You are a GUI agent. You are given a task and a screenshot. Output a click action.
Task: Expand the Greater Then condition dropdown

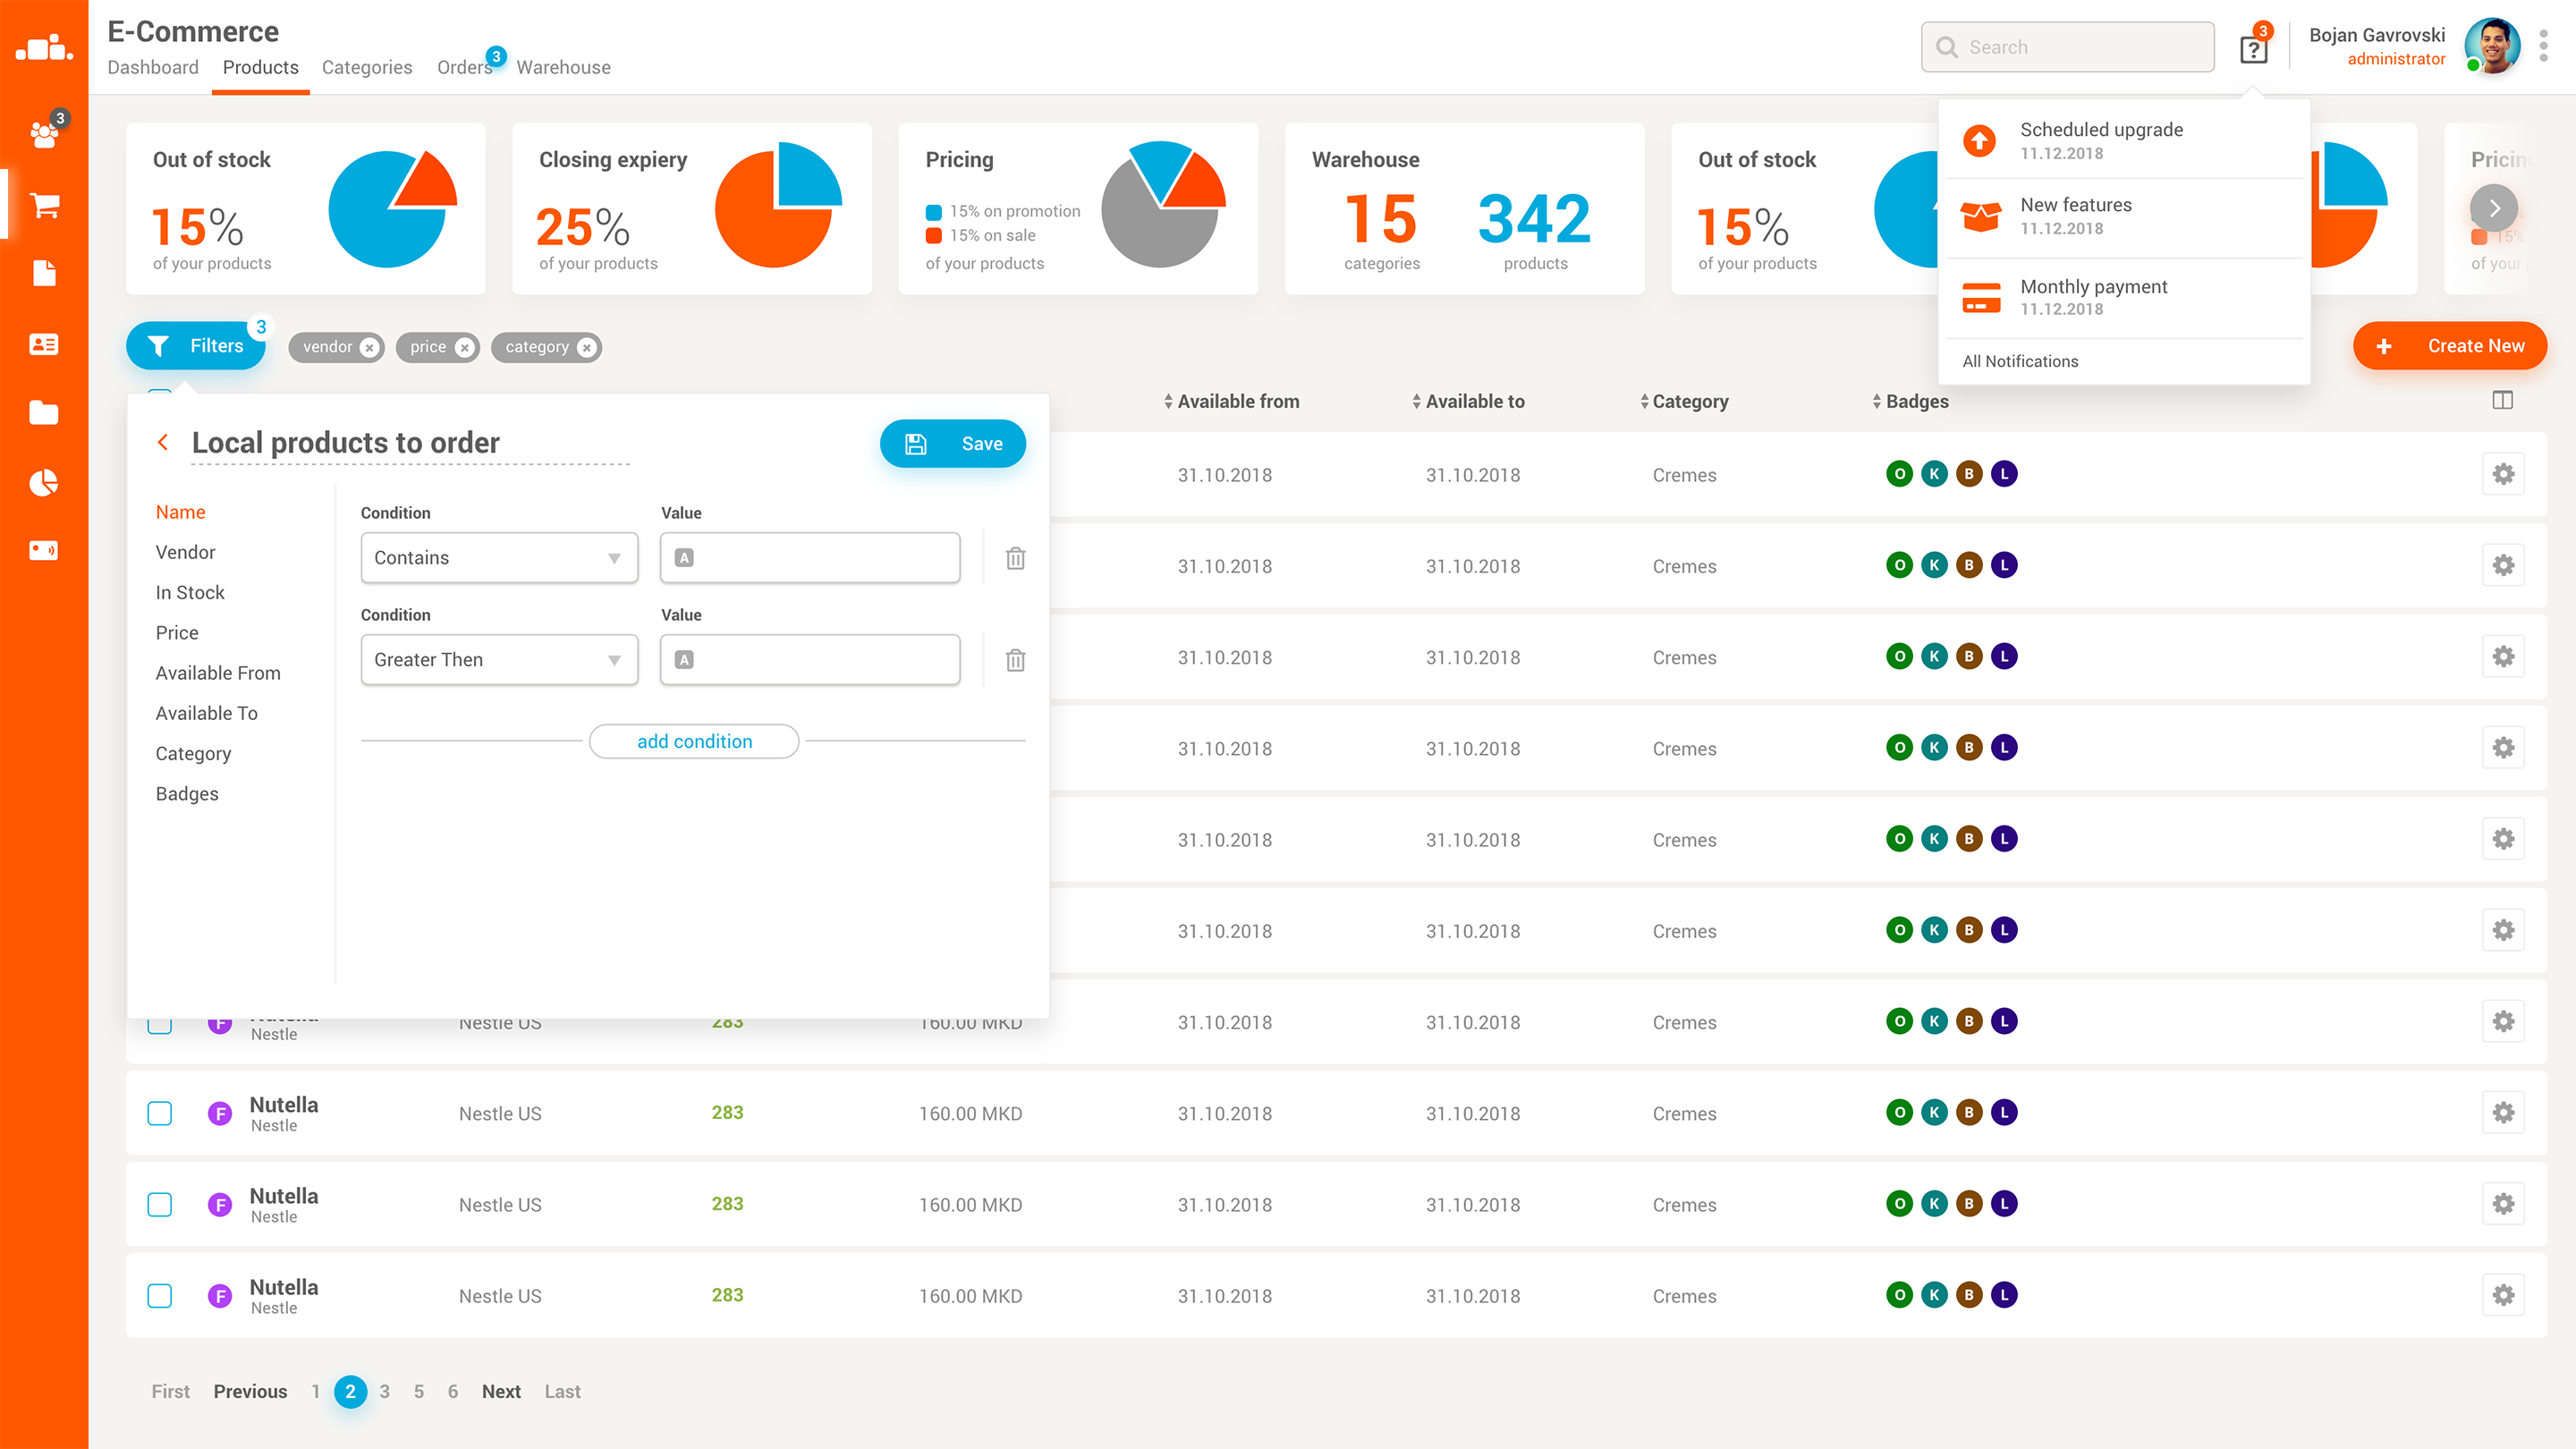pyautogui.click(x=499, y=660)
